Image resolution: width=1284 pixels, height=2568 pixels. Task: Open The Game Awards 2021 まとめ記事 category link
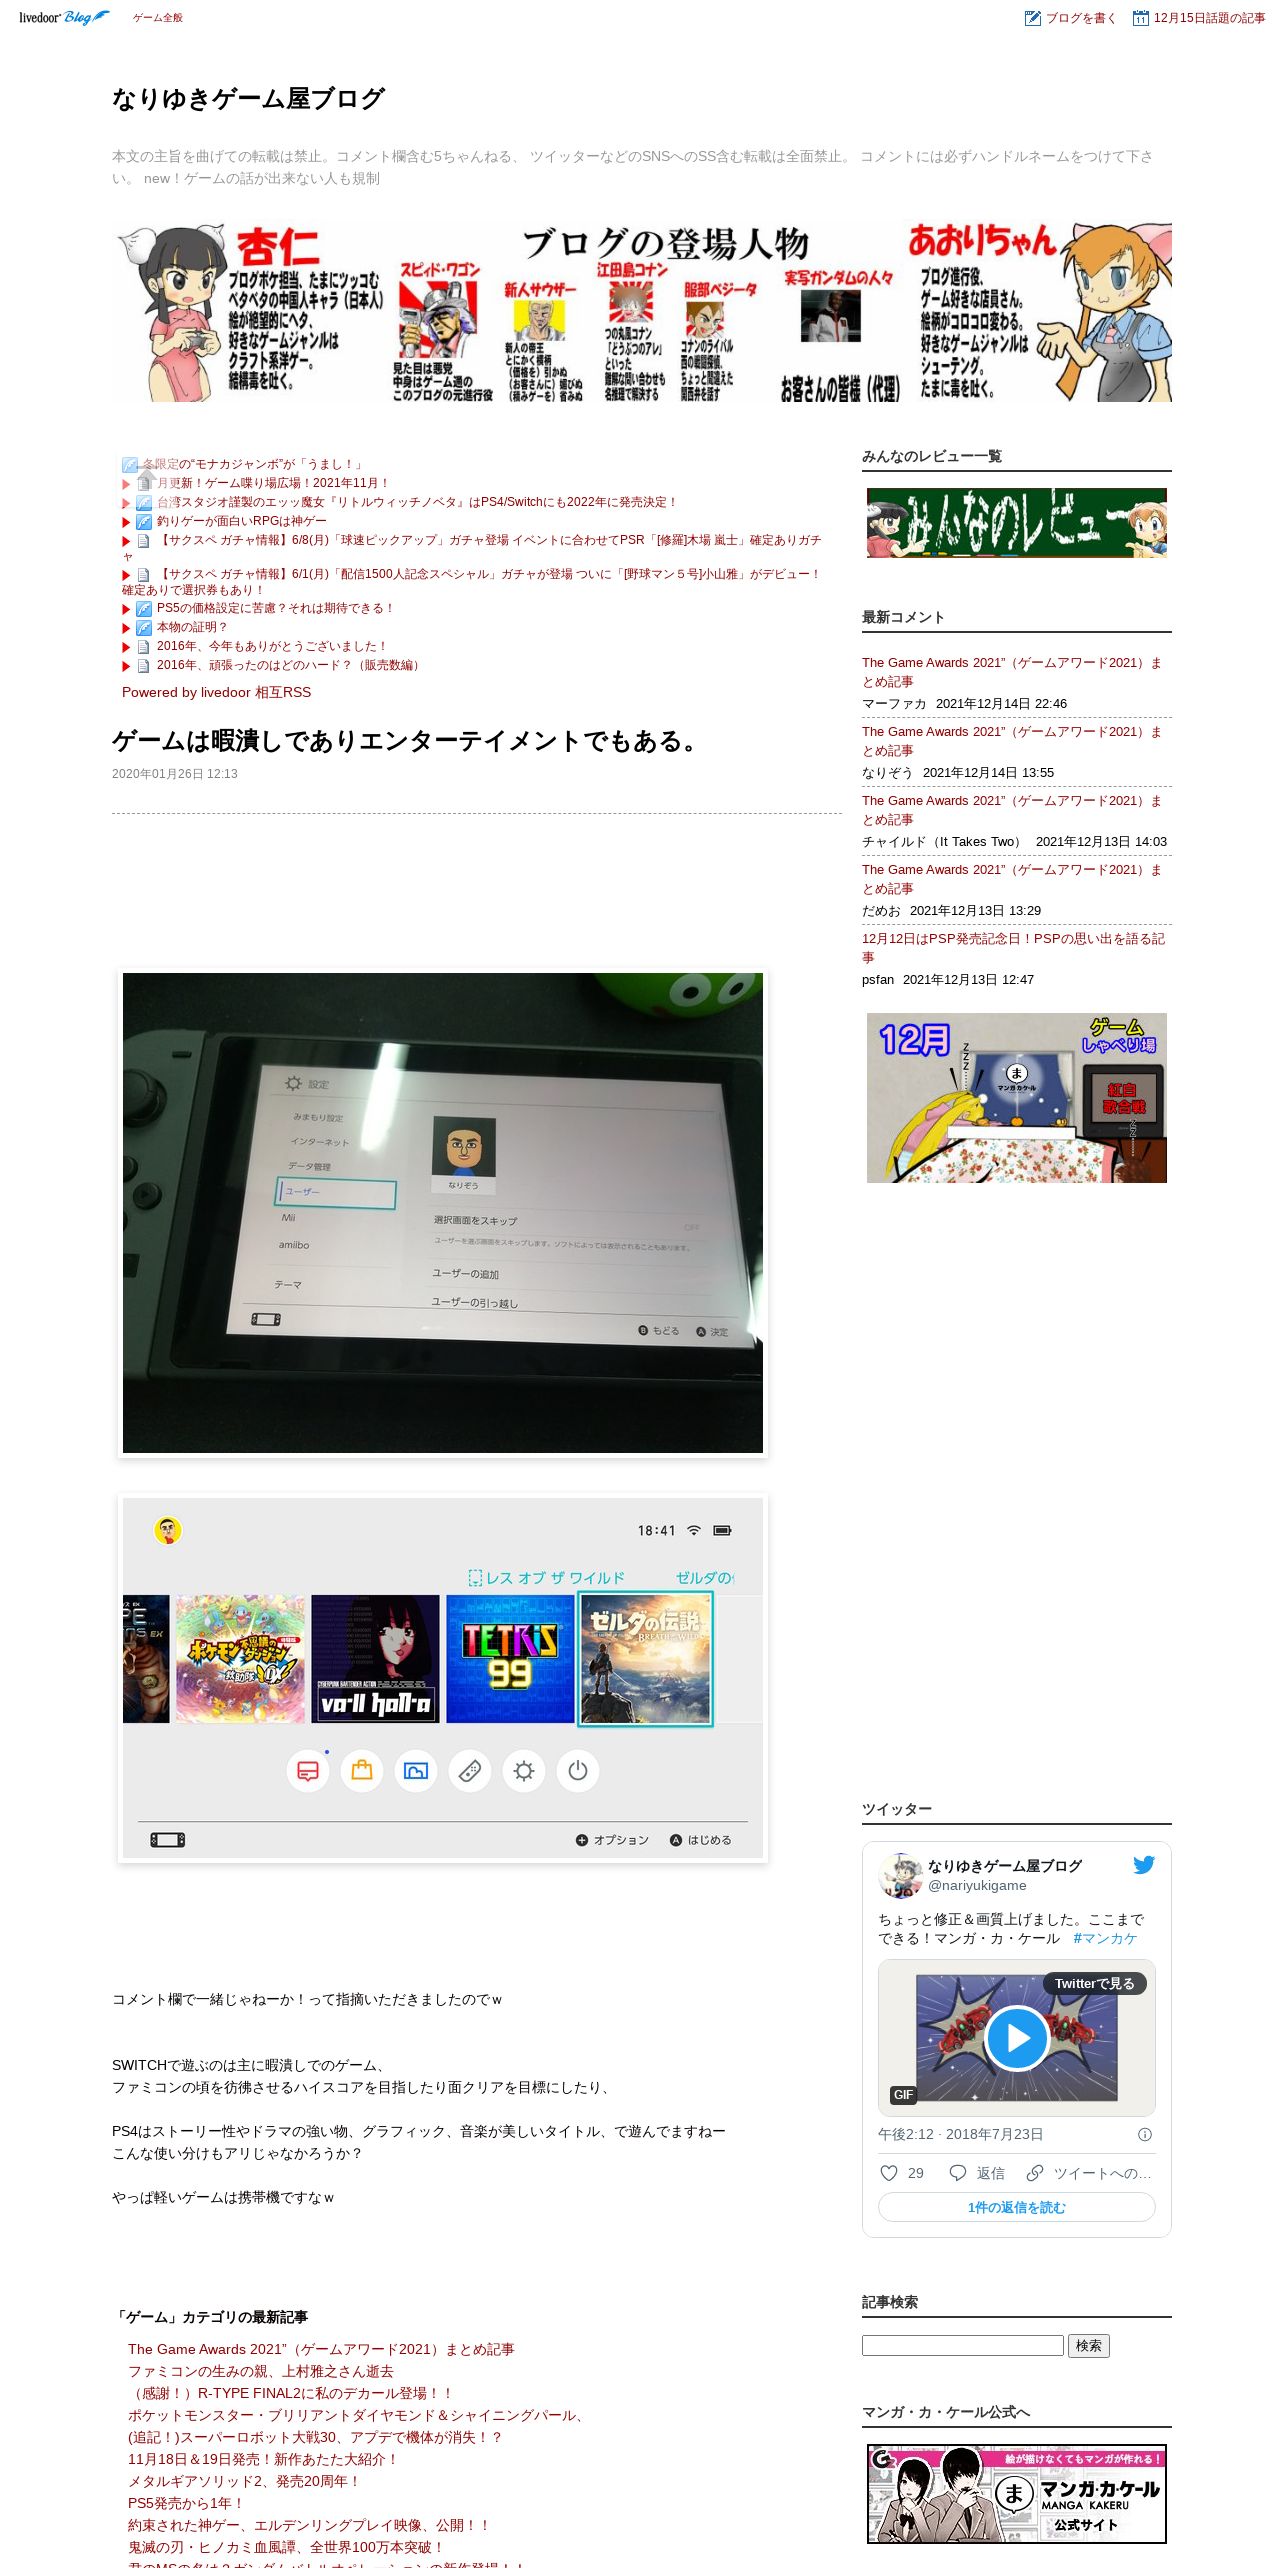click(x=321, y=2349)
